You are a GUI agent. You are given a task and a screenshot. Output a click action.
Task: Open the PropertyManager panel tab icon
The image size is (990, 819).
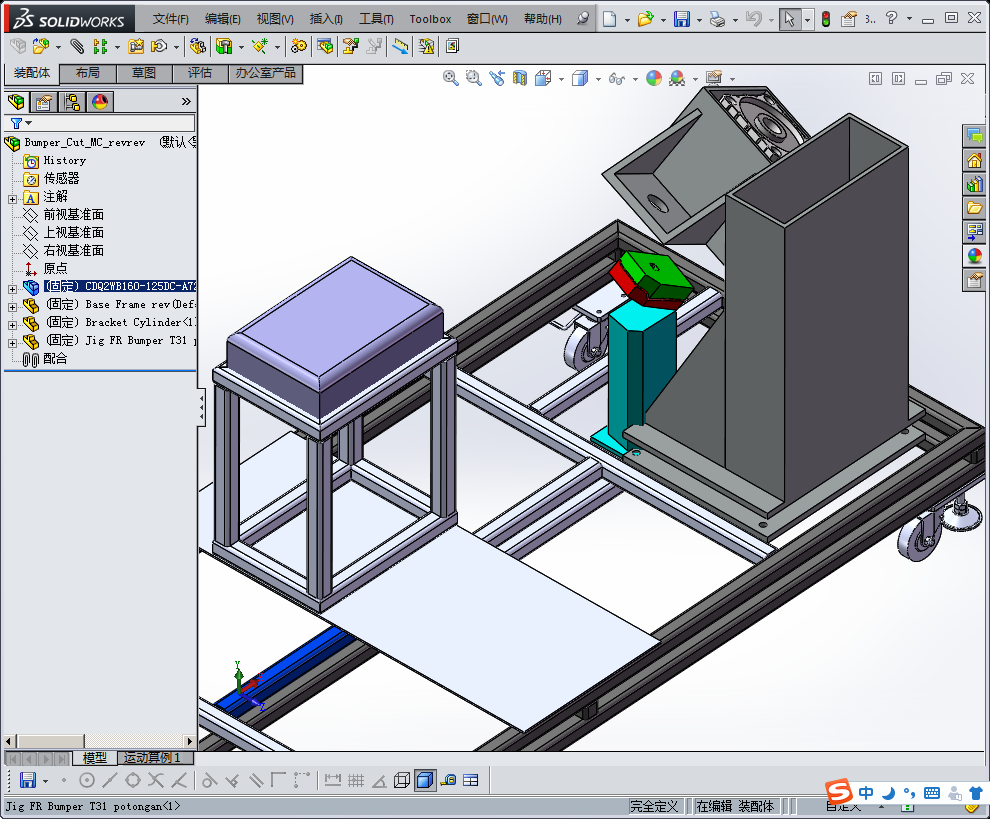(x=43, y=102)
